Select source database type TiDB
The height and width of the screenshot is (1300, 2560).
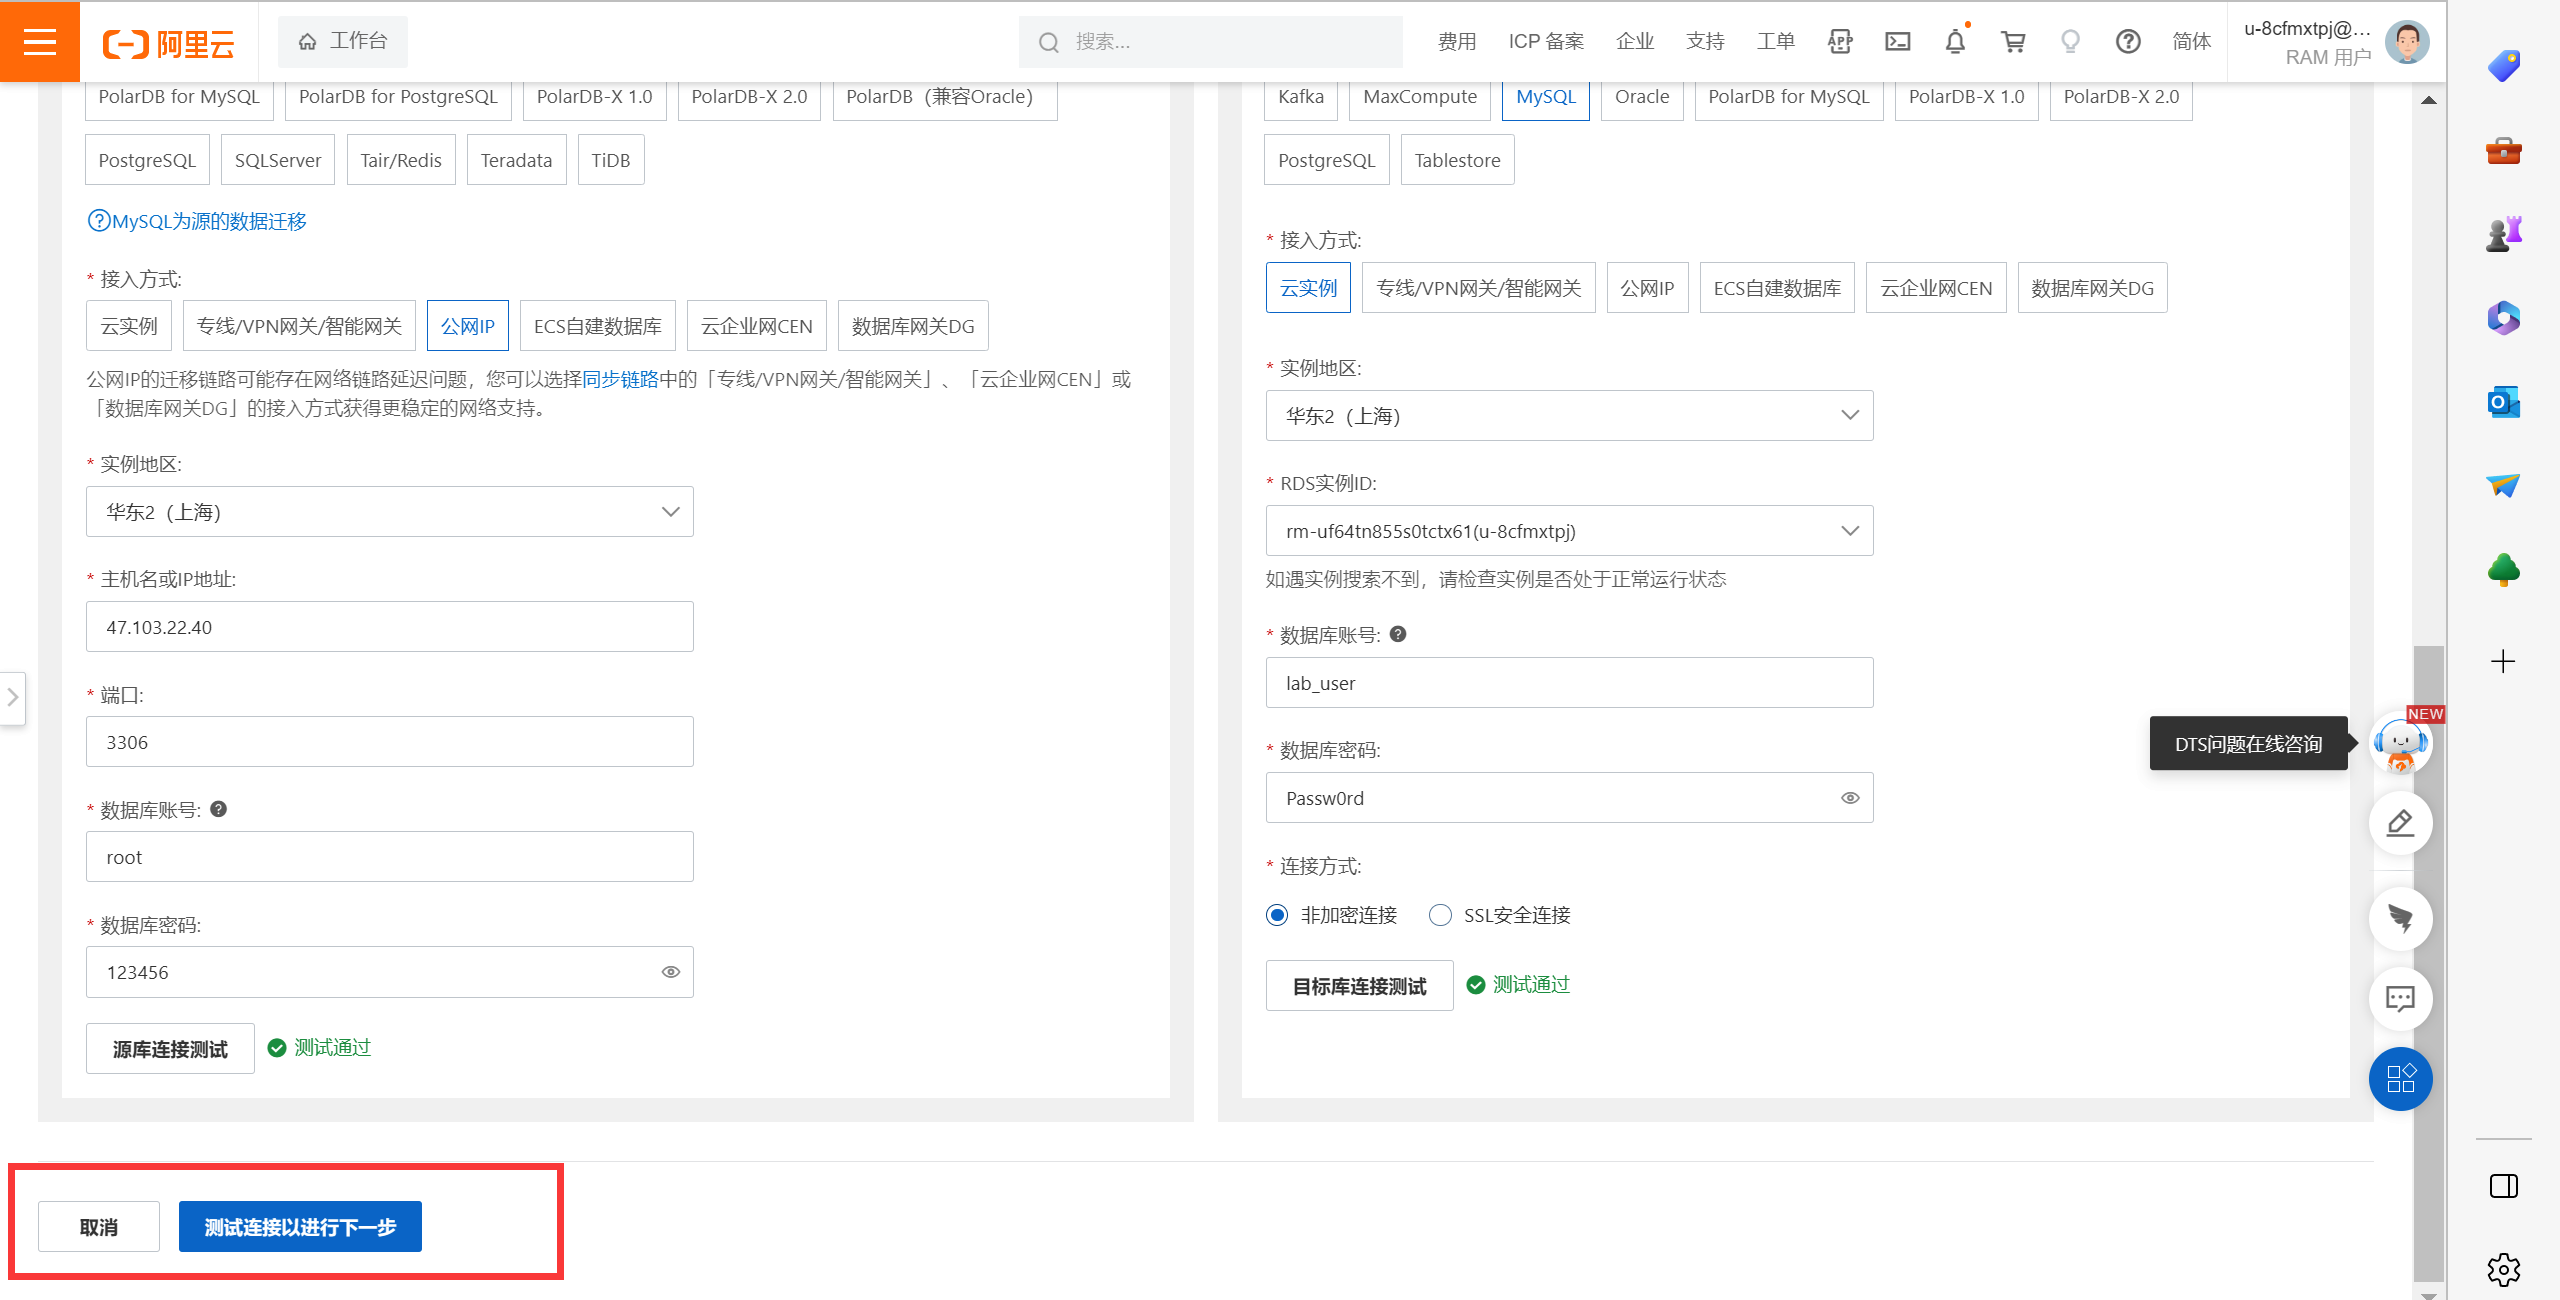point(611,160)
